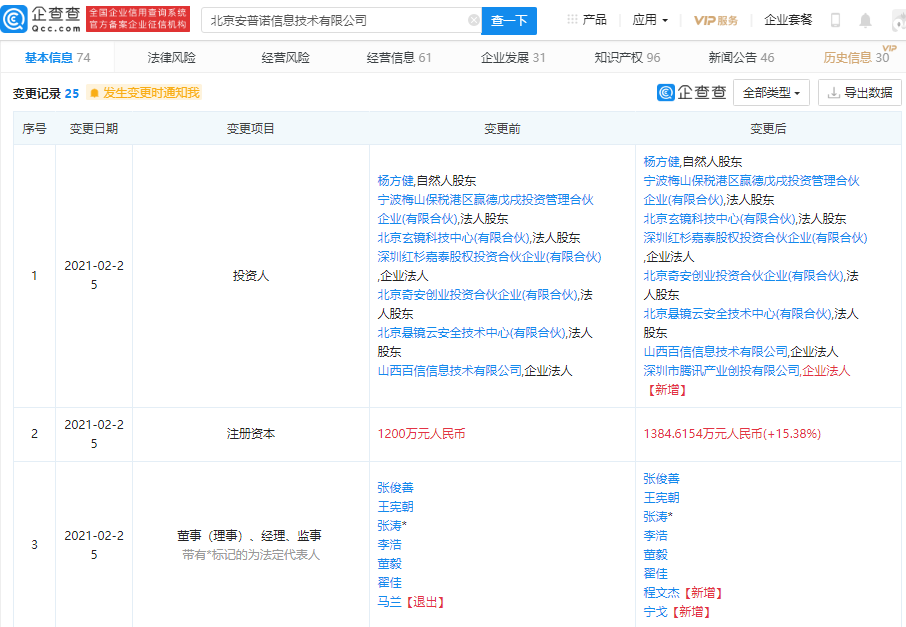Open 北京奇安创业投资合伙企业 link in 变更后 column

[744, 276]
